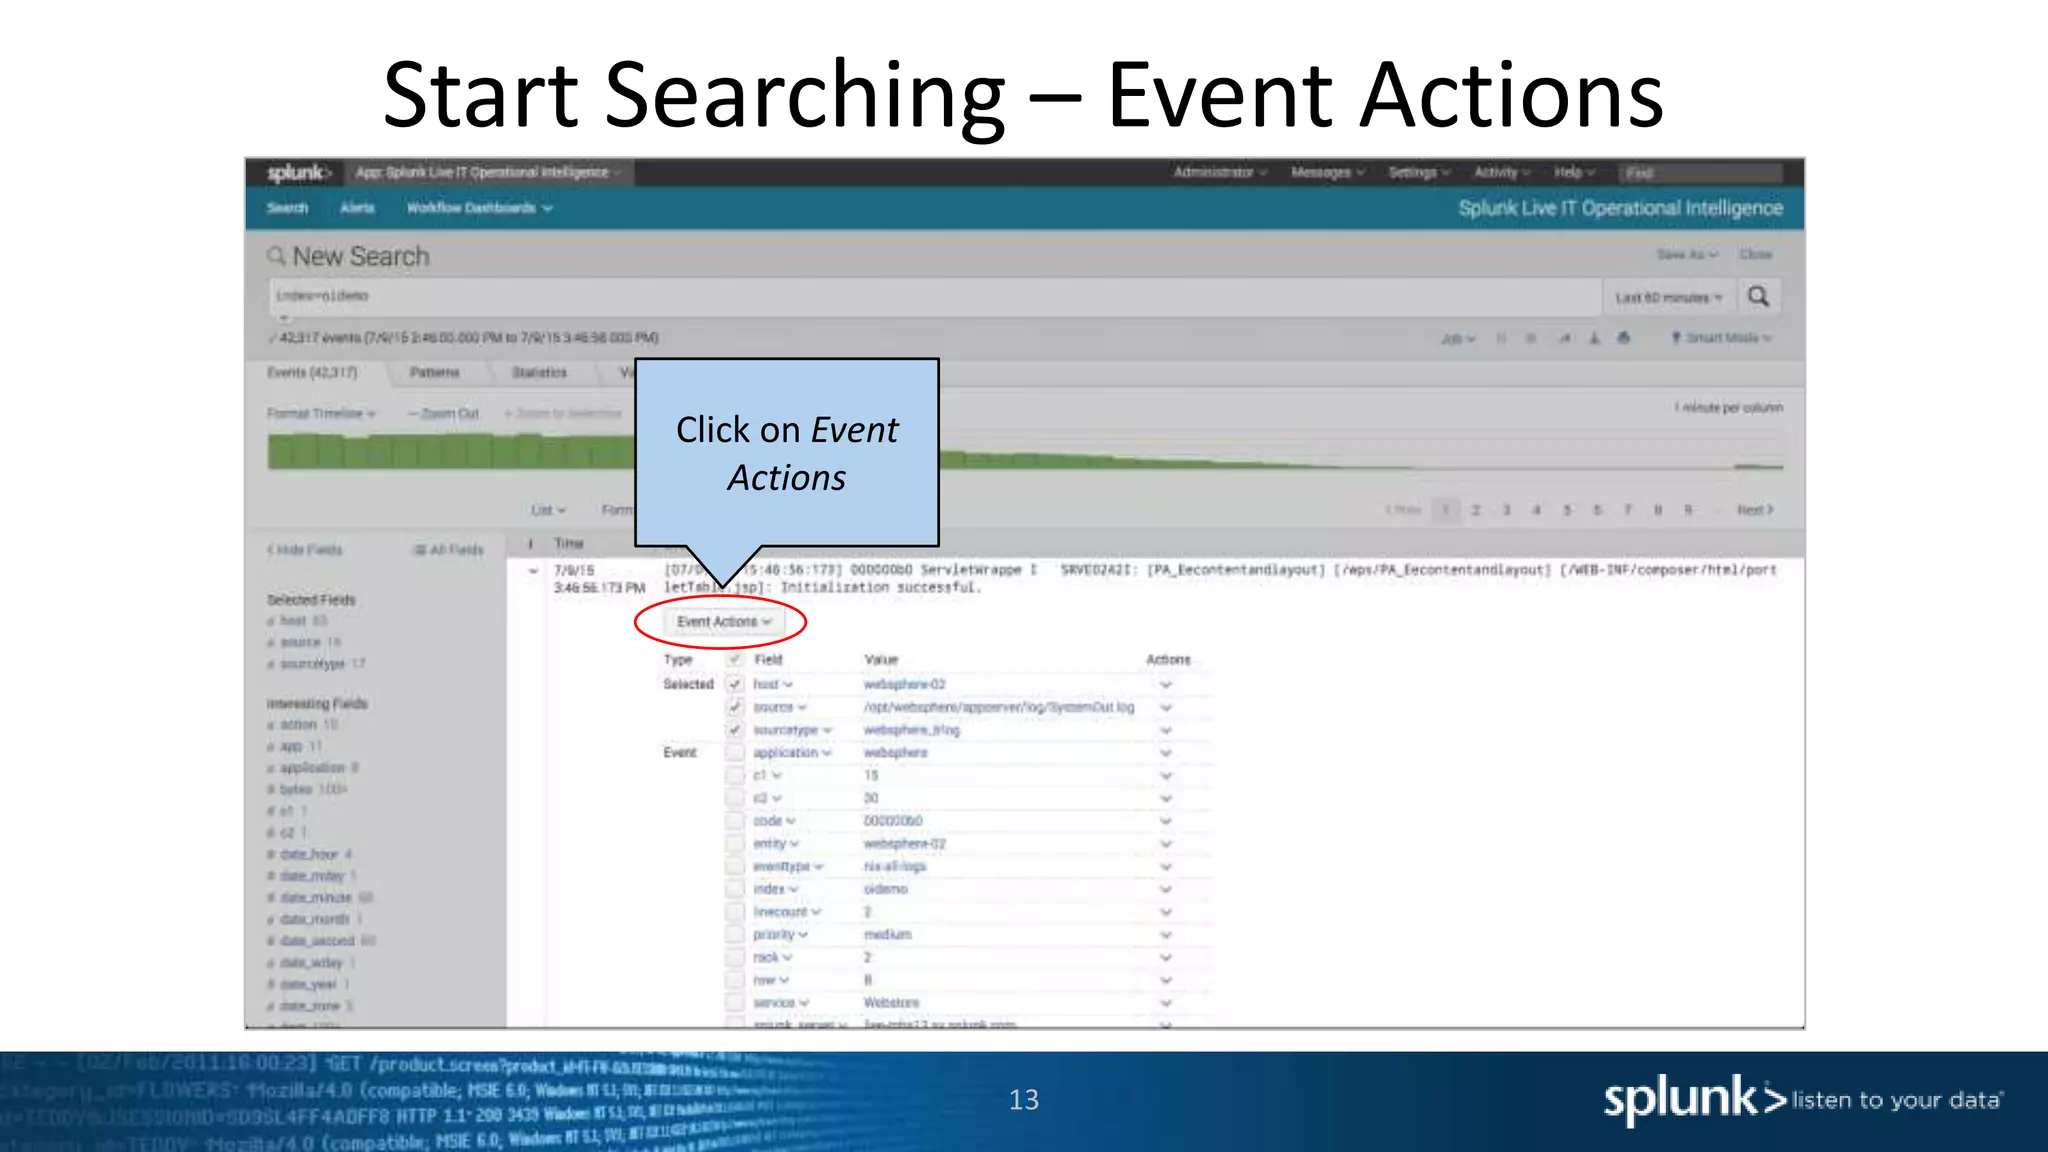Open Workflow Dashboards menu
This screenshot has width=2048, height=1152.
coord(479,208)
